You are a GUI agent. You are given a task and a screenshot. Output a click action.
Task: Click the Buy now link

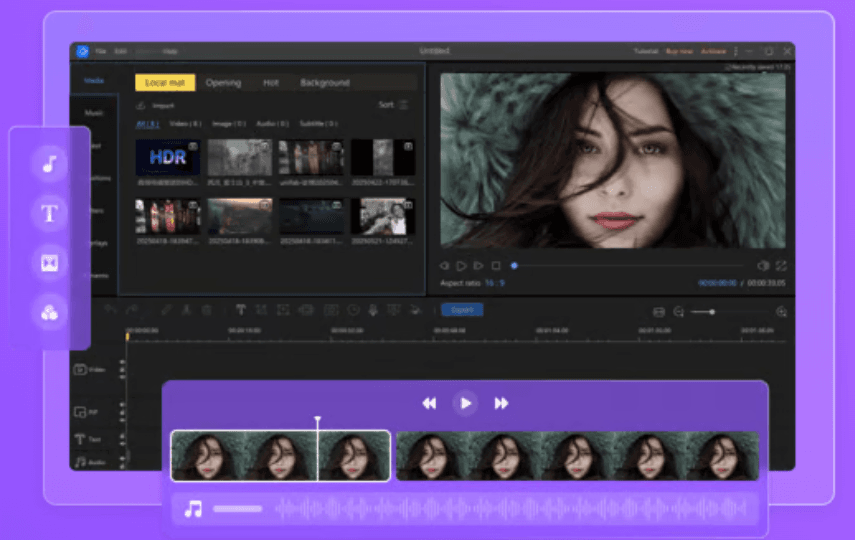pyautogui.click(x=679, y=51)
